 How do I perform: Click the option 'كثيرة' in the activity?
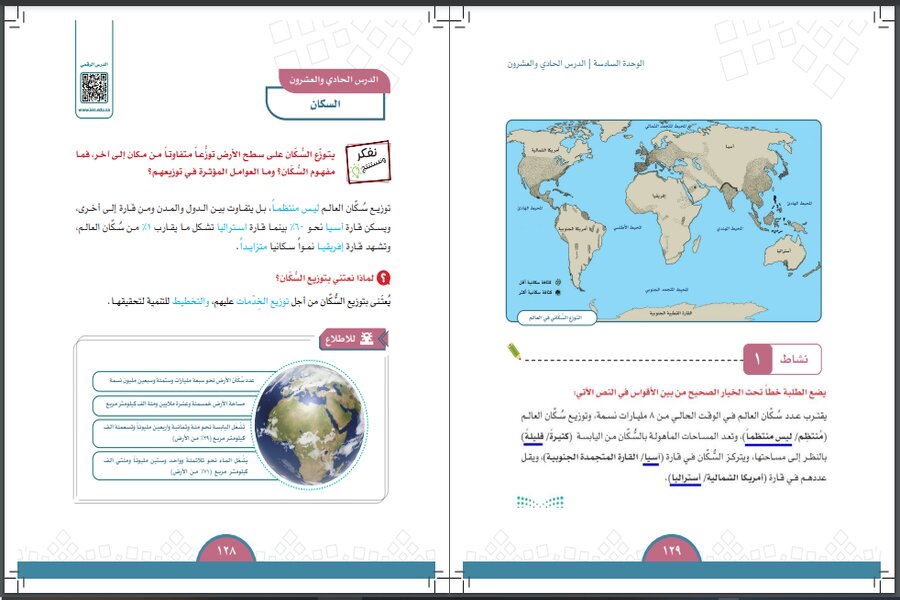click(558, 437)
